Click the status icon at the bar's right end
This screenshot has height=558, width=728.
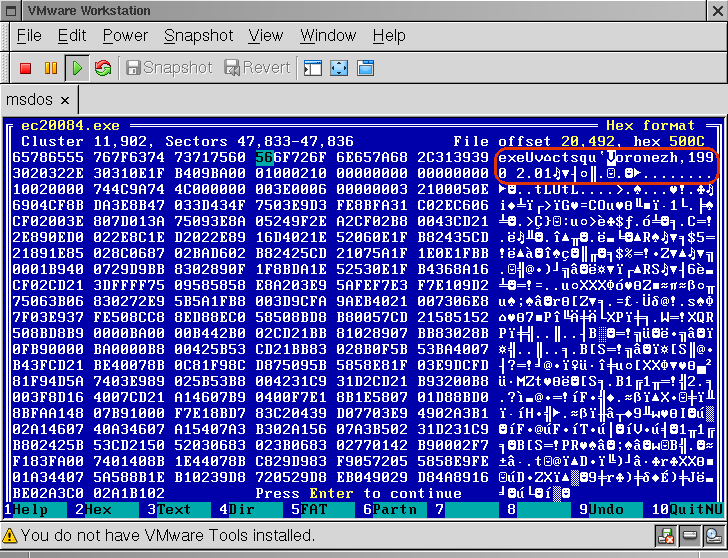(x=713, y=536)
